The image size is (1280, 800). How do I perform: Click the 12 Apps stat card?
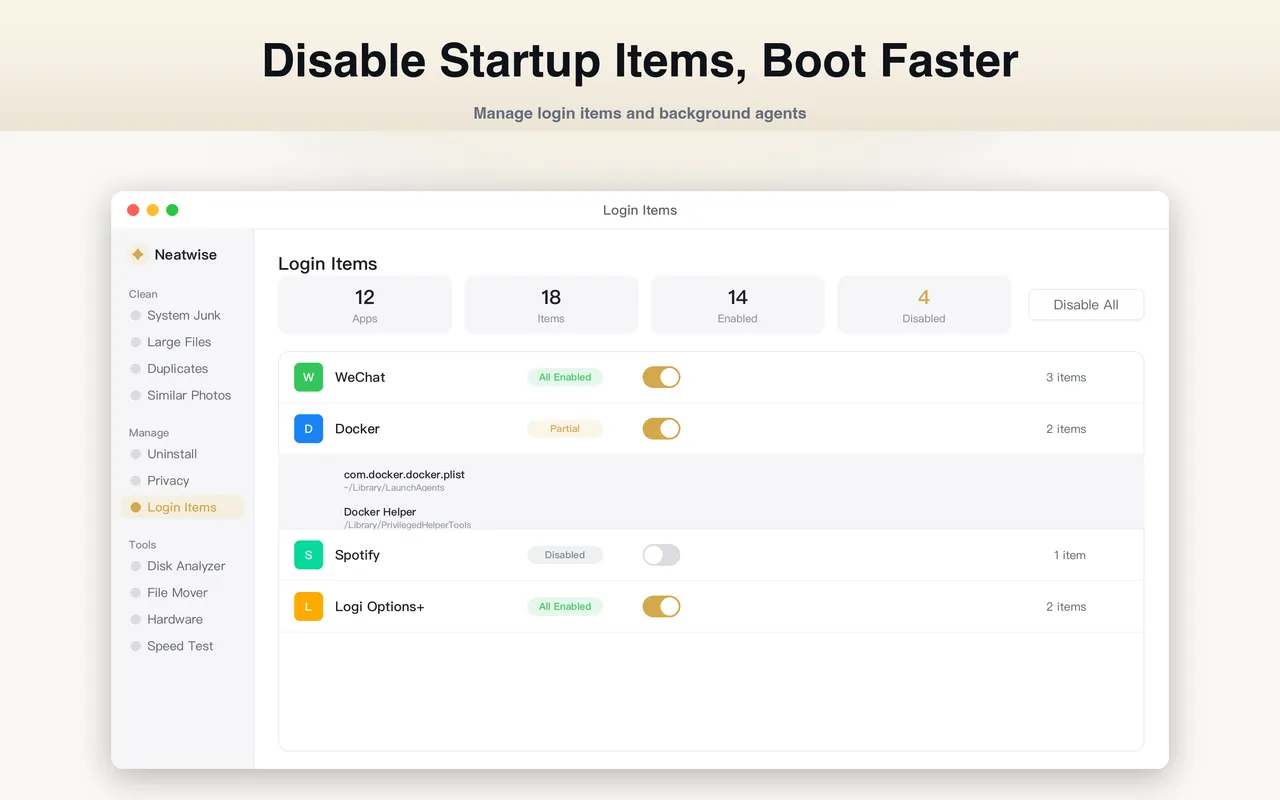click(x=365, y=305)
